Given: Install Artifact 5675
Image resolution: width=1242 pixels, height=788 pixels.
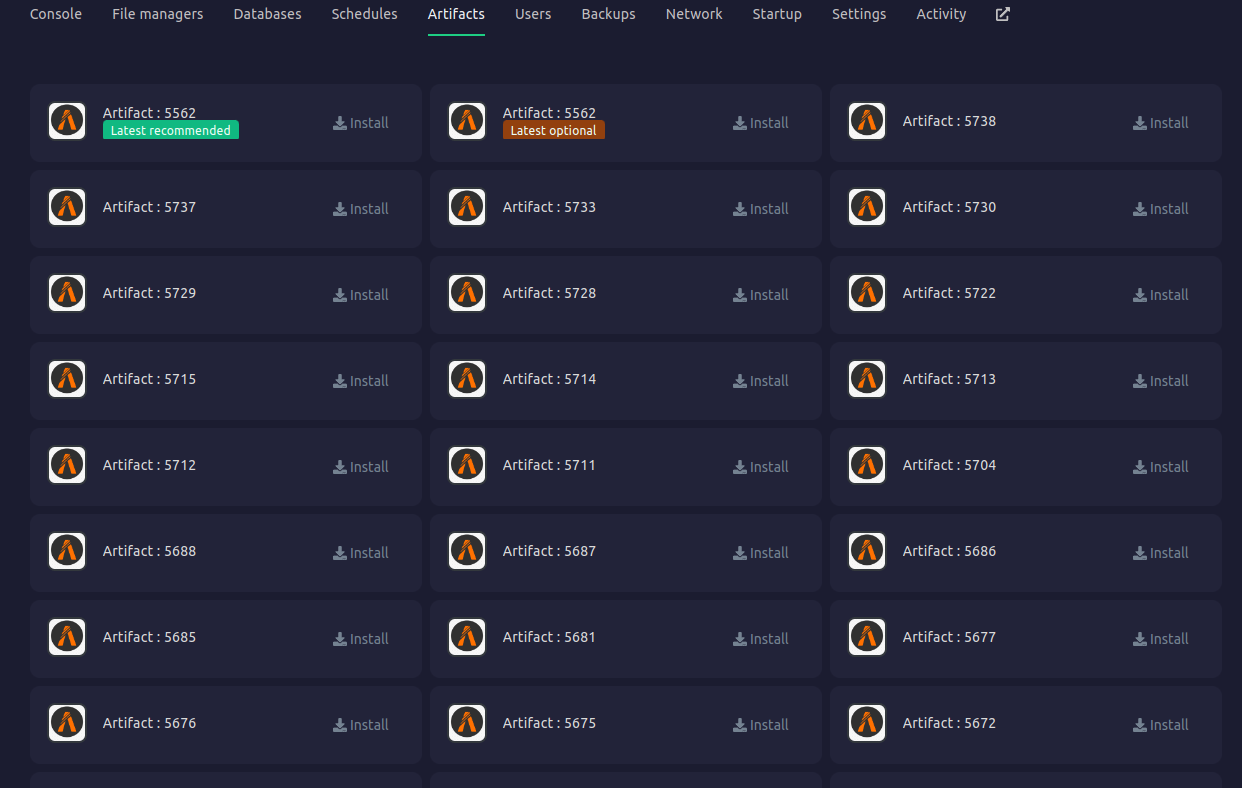Looking at the screenshot, I should (x=761, y=725).
